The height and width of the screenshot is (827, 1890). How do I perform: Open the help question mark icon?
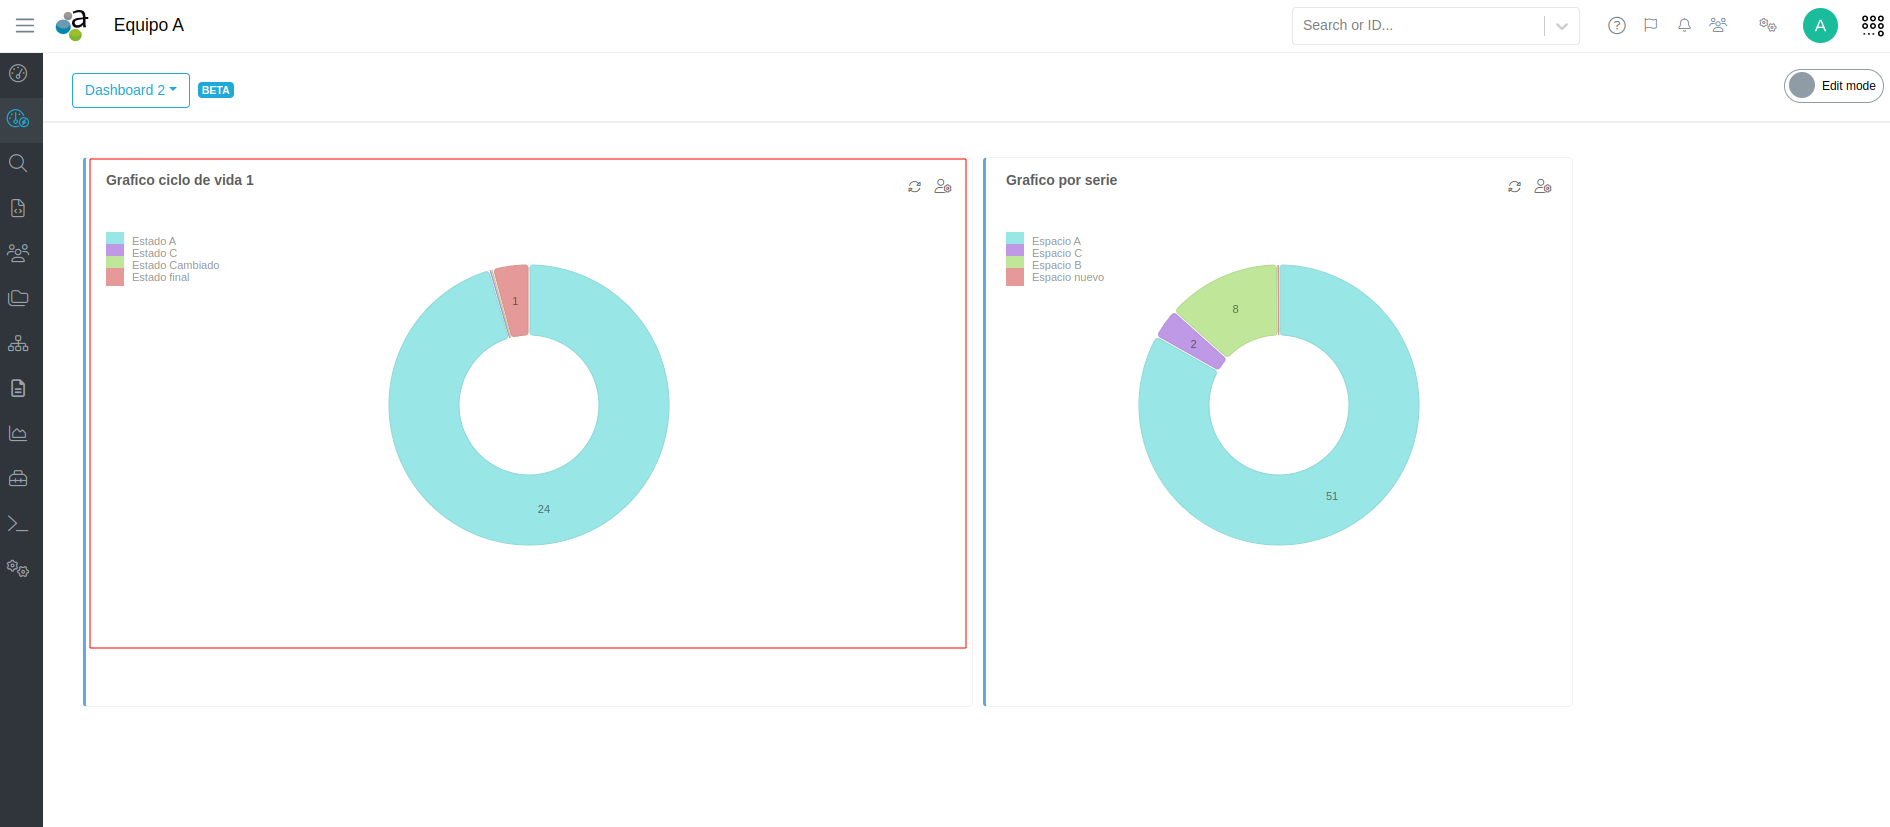point(1616,26)
